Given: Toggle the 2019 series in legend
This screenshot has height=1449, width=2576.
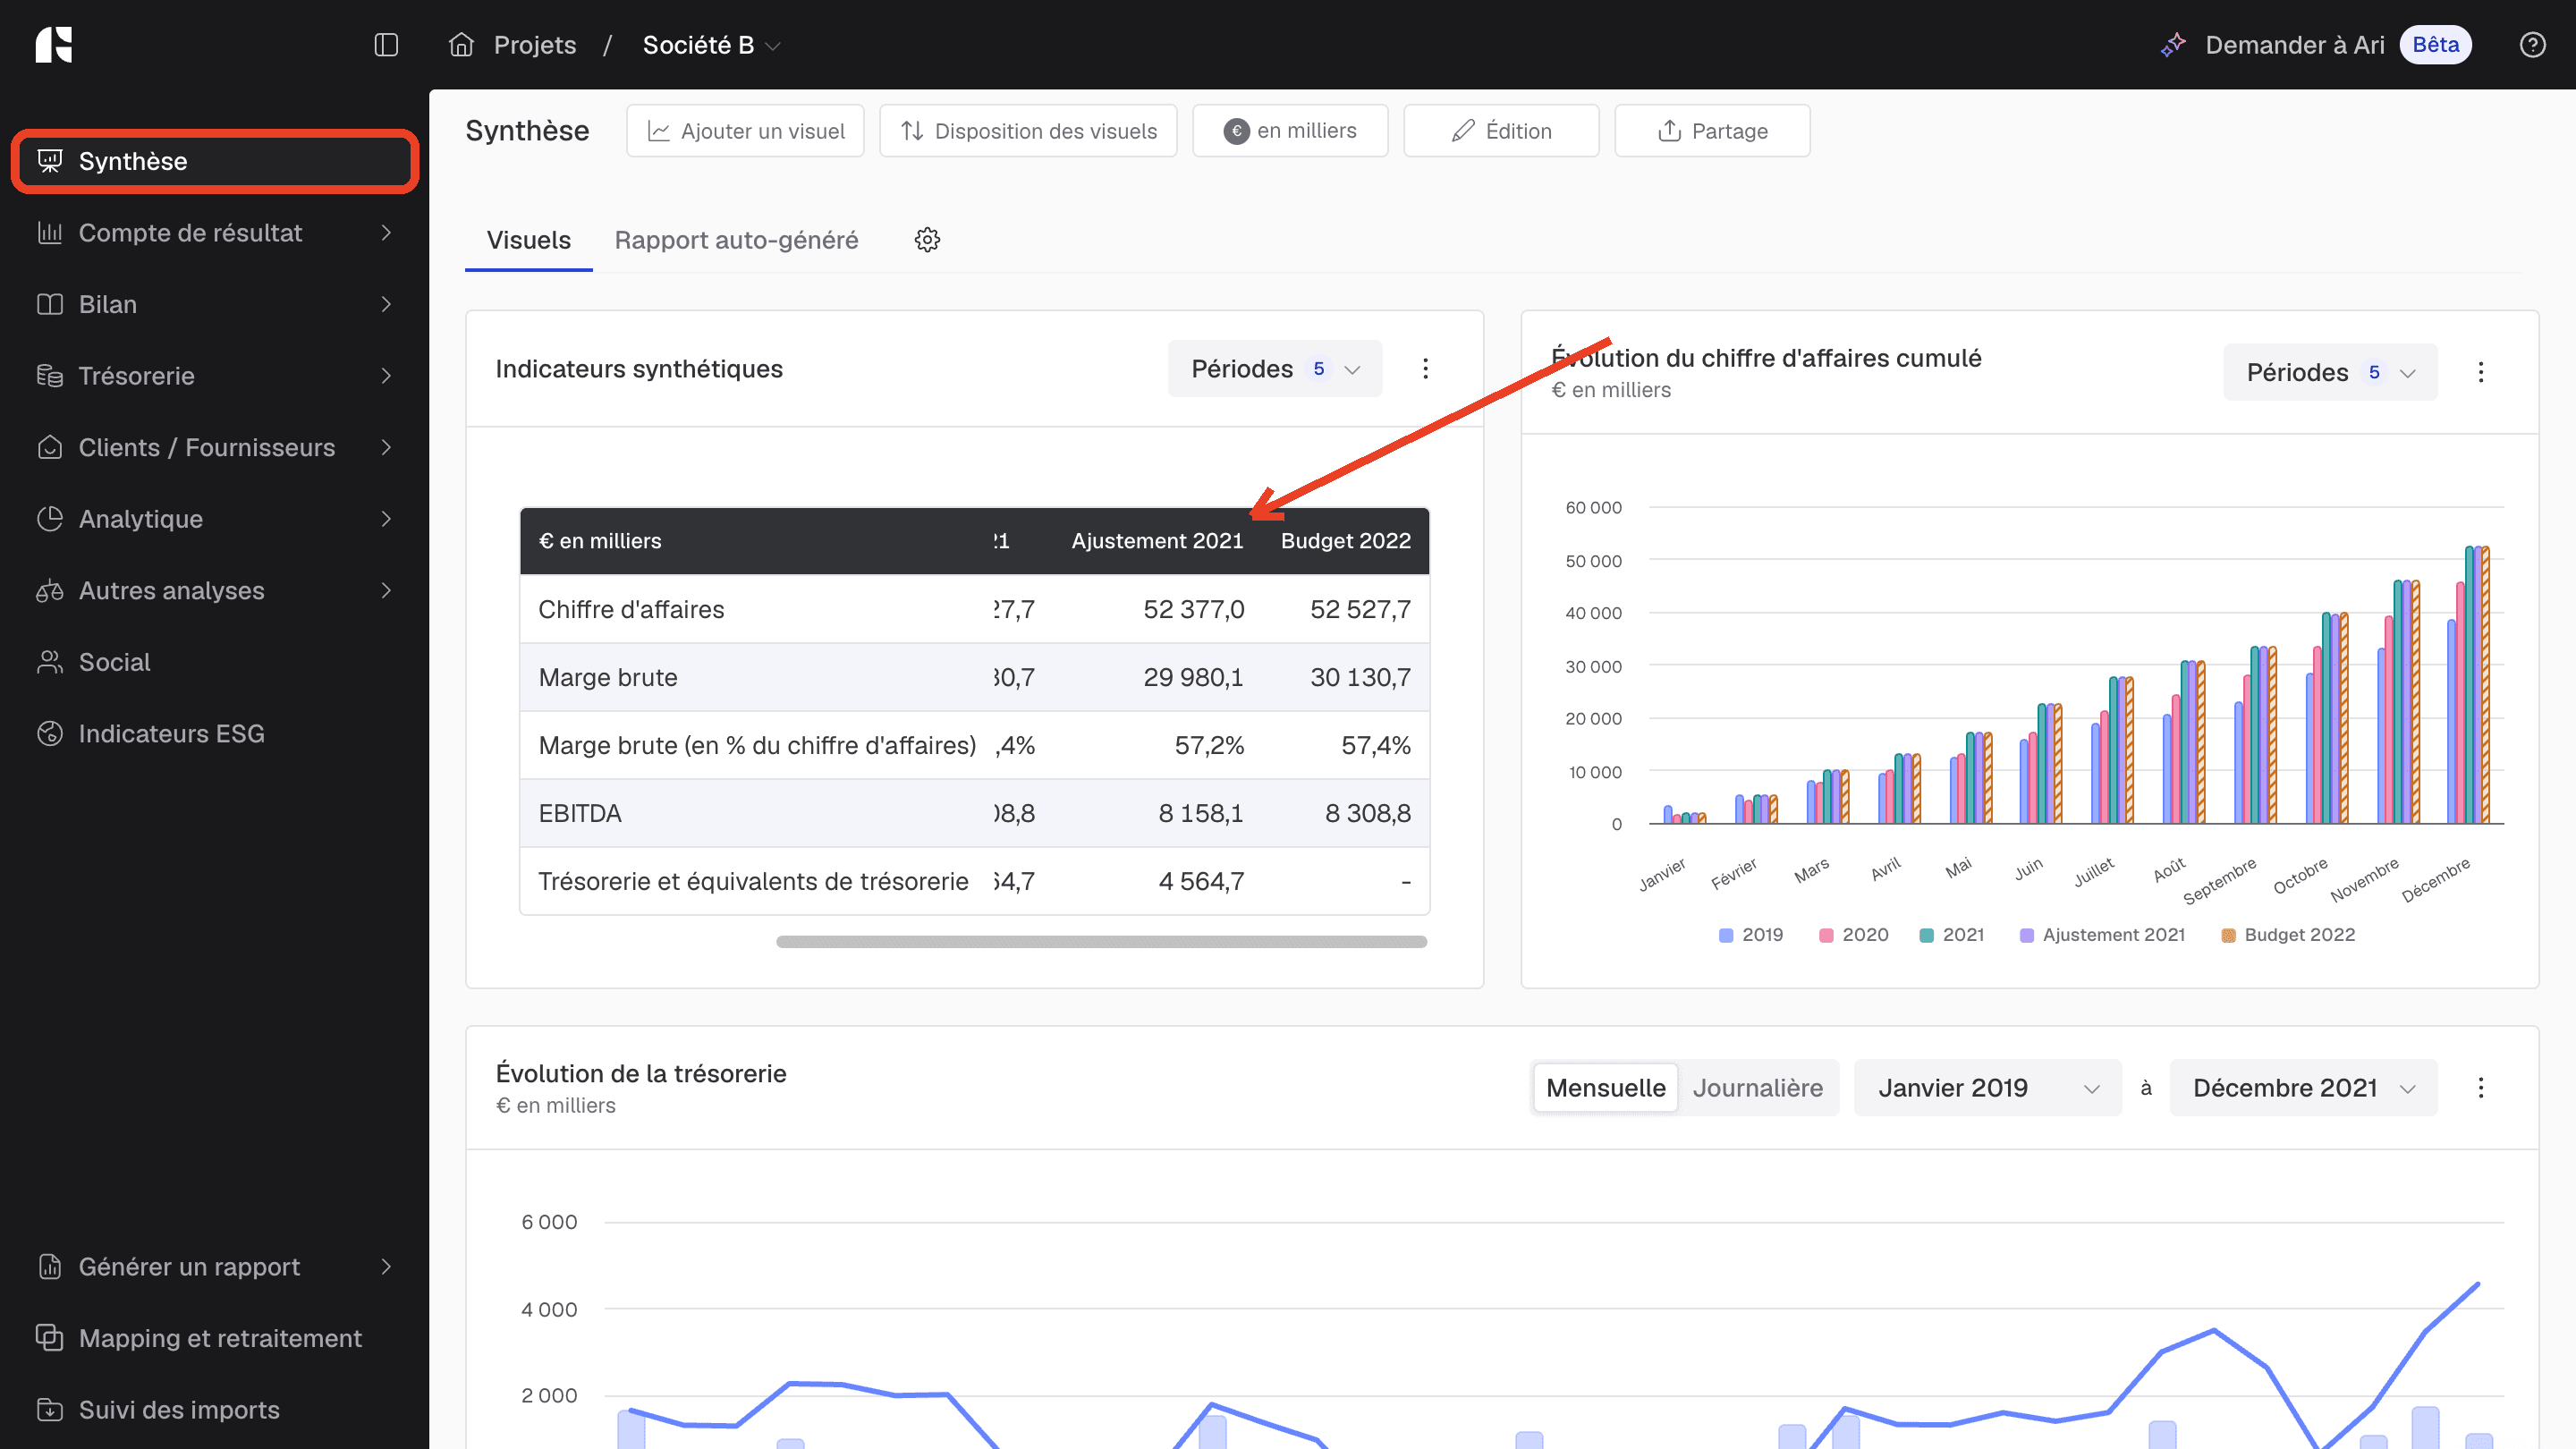Looking at the screenshot, I should pyautogui.click(x=1751, y=935).
